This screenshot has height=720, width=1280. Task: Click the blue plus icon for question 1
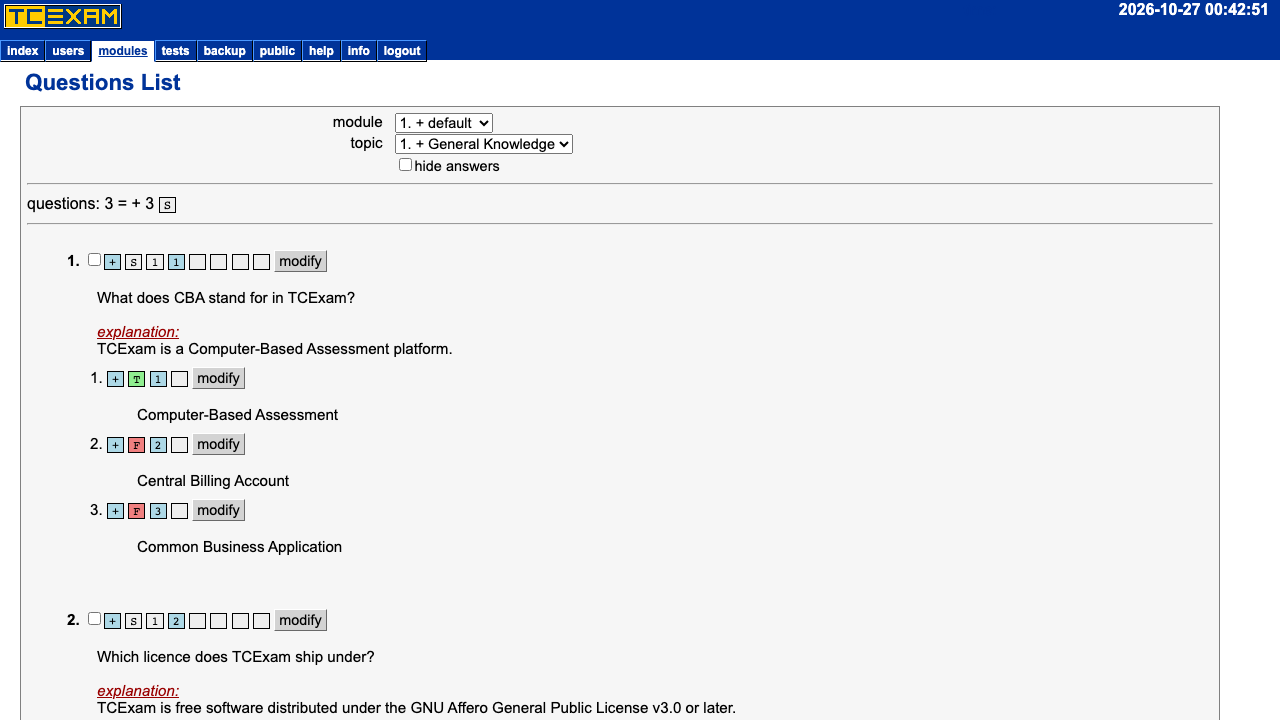point(112,262)
